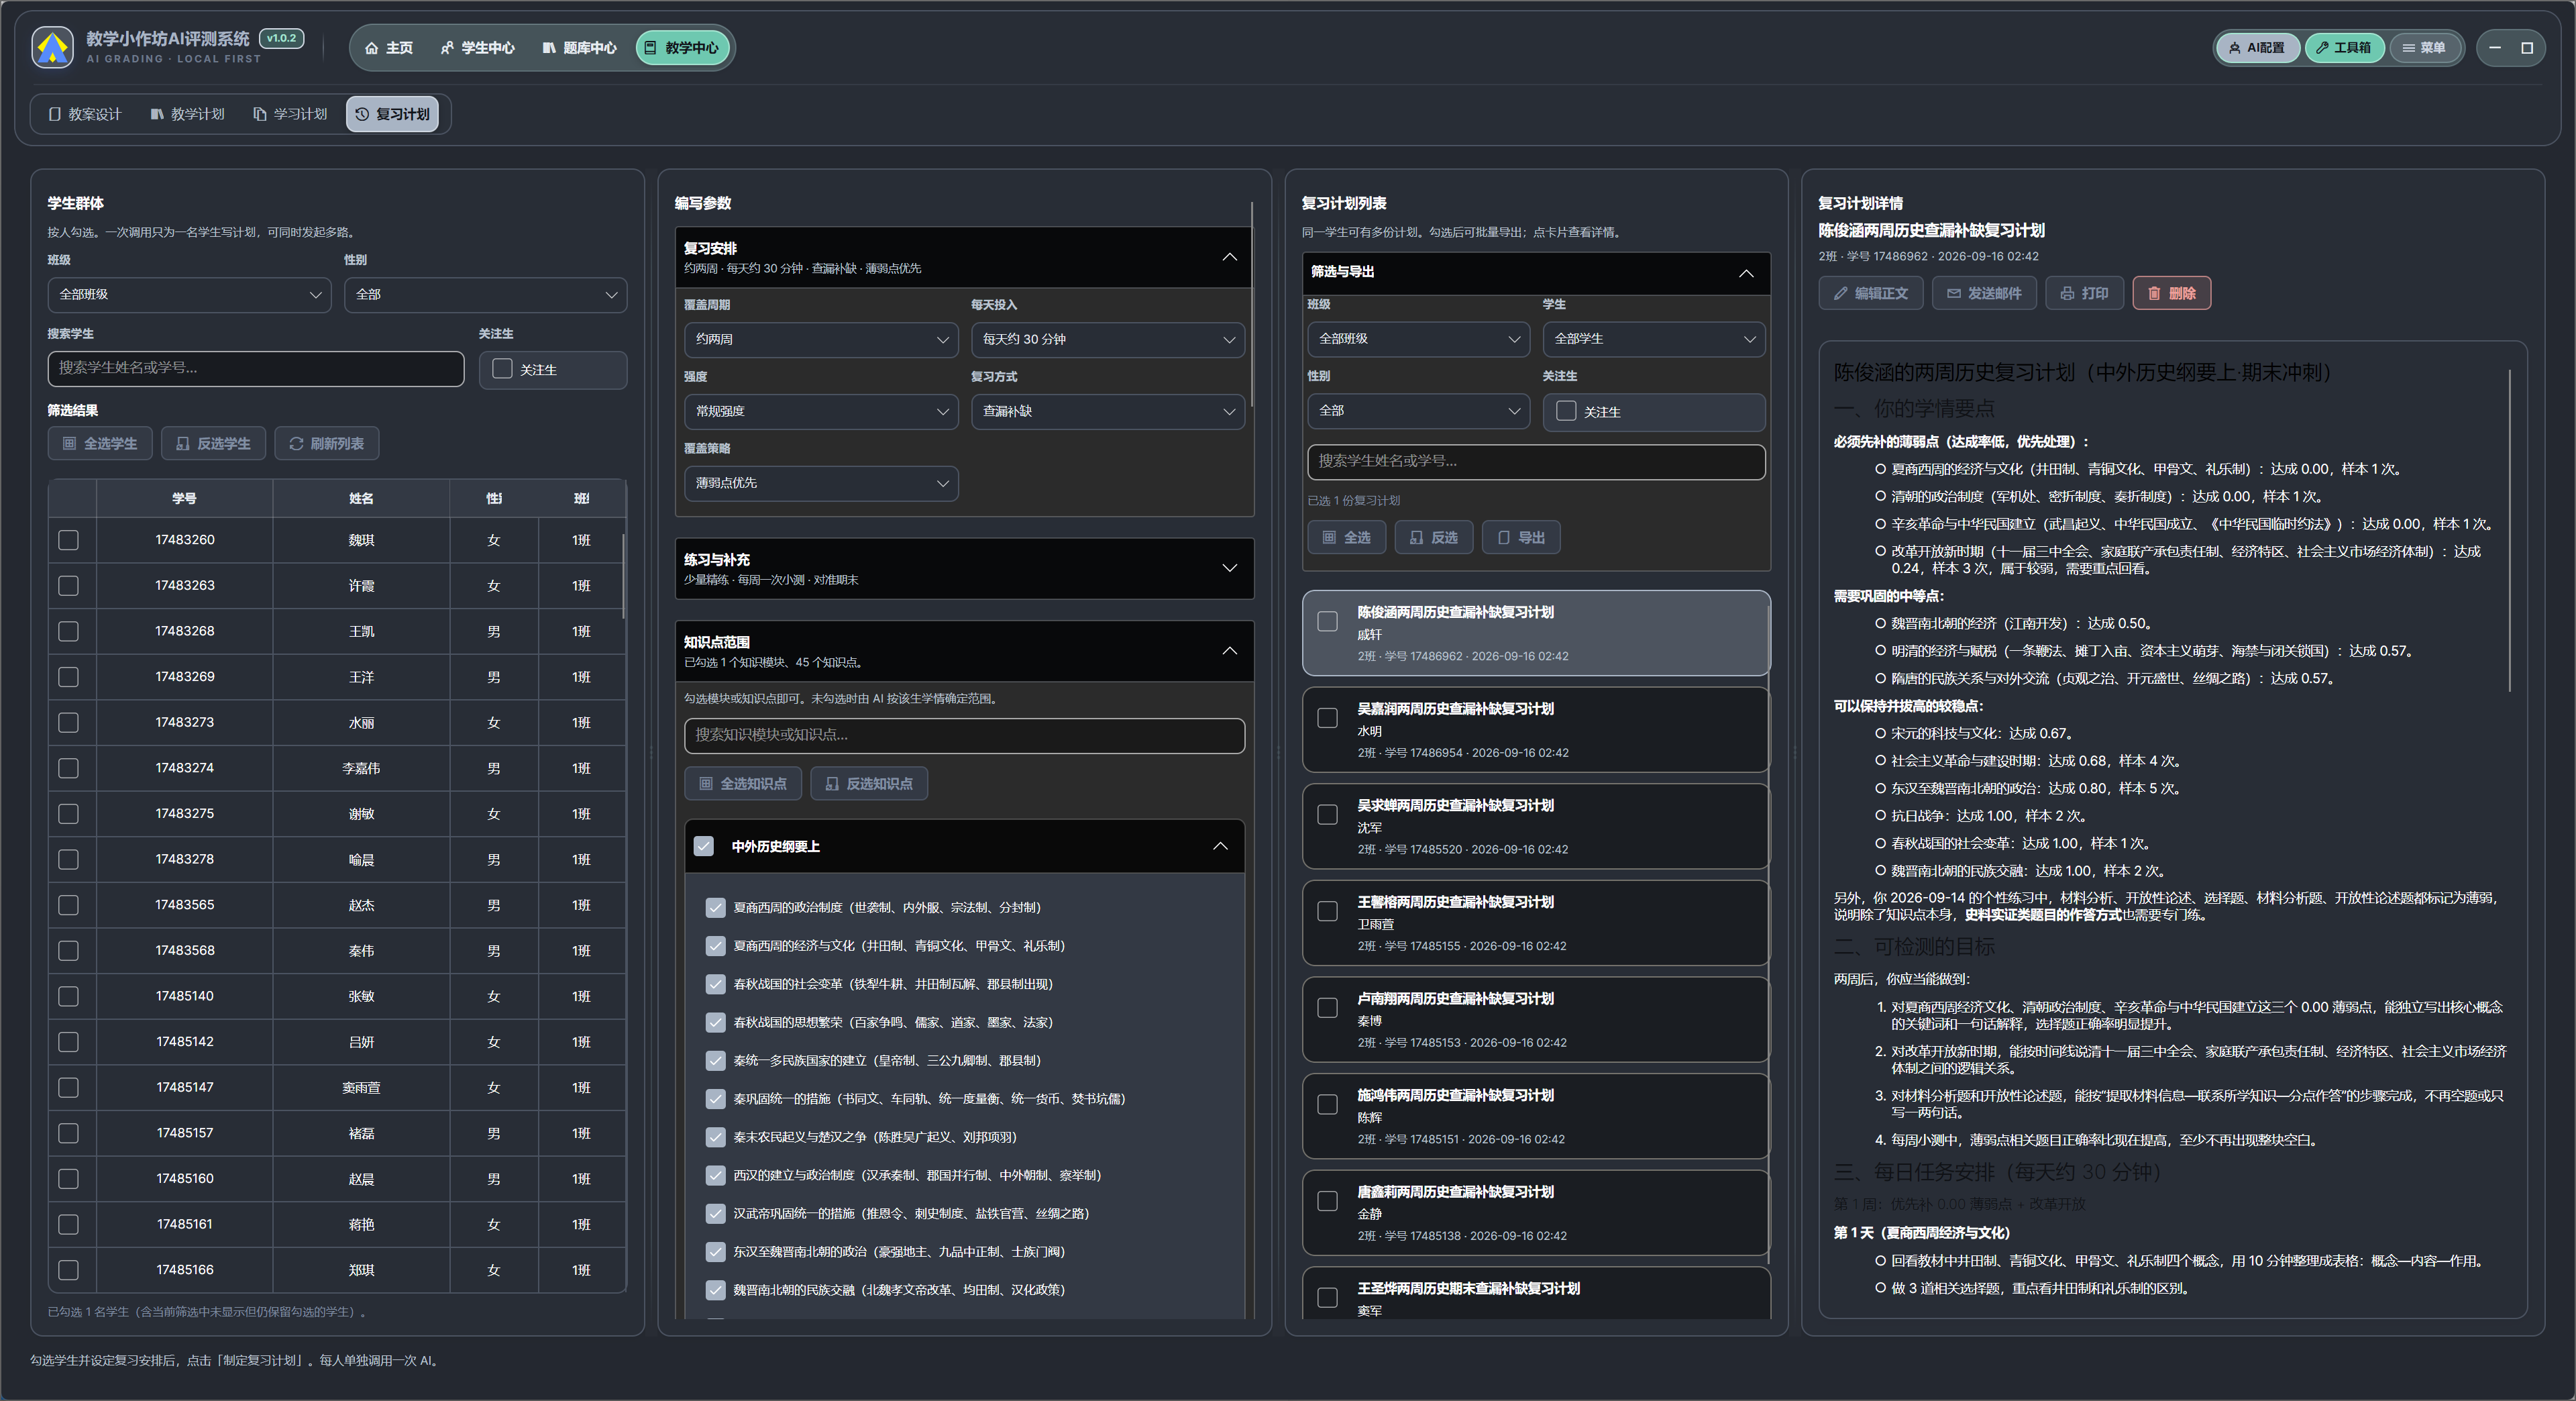Click the red 删除 button
Viewport: 2576px width, 1401px height.
[2171, 294]
